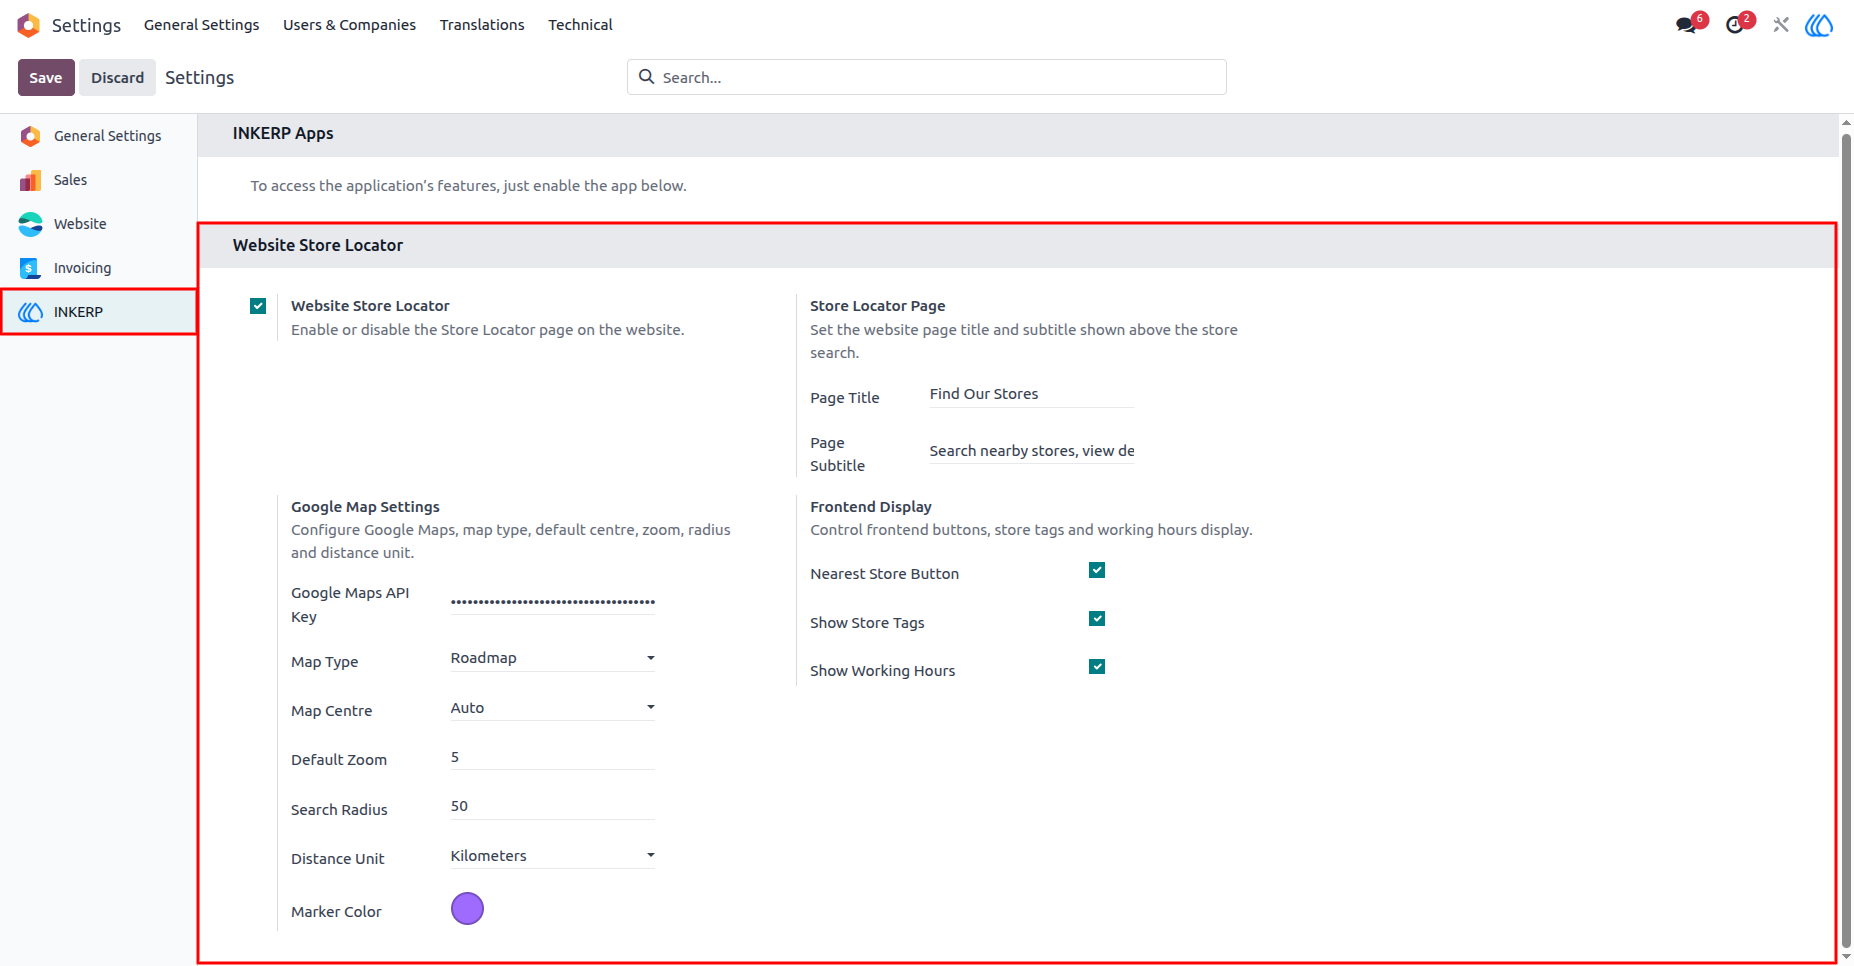Select the General Settings sidebar label
This screenshot has width=1854, height=966.
(107, 136)
